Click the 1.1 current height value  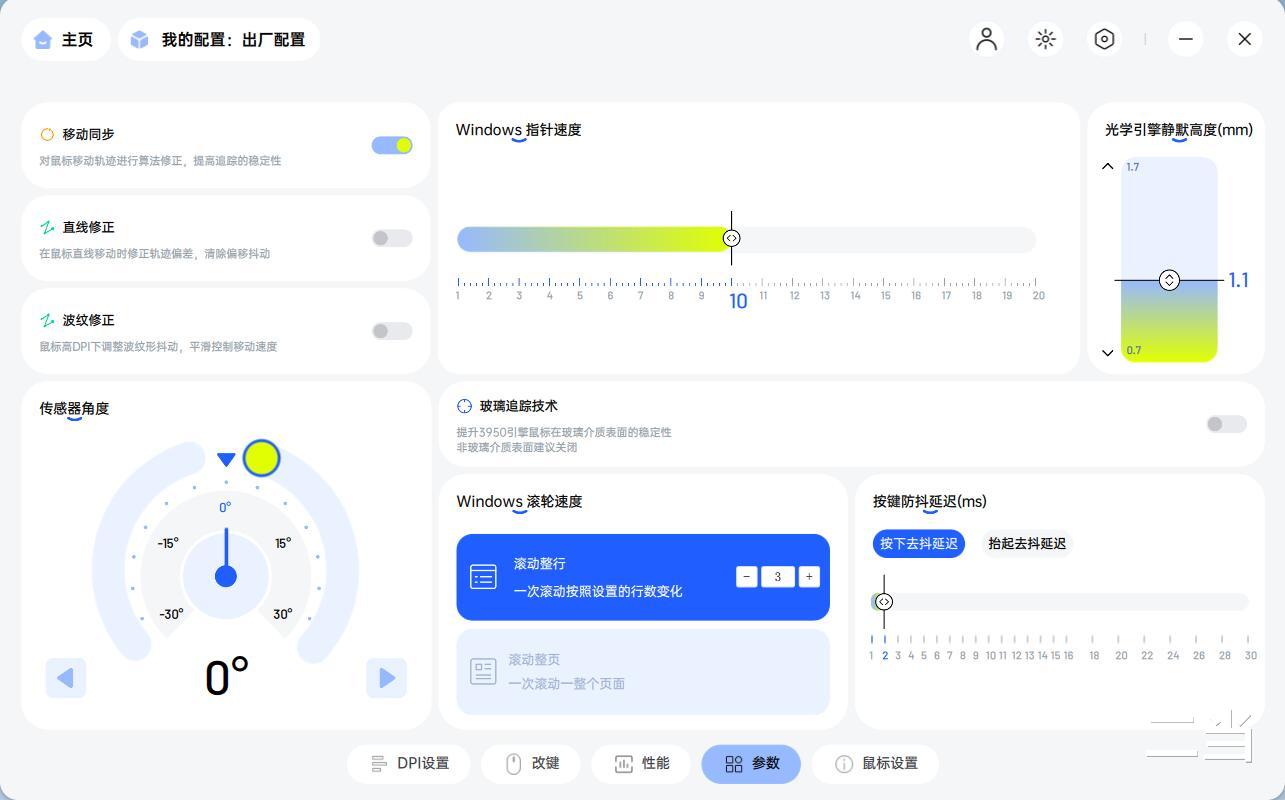pos(1238,280)
